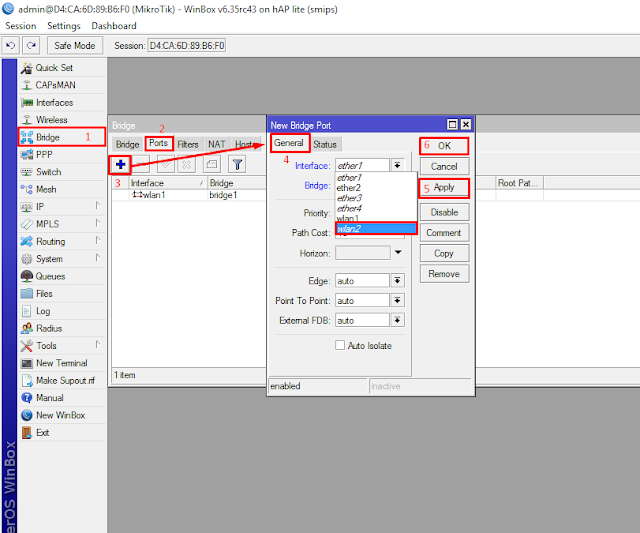The height and width of the screenshot is (533, 640).
Task: Click the OK button
Action: click(x=444, y=146)
